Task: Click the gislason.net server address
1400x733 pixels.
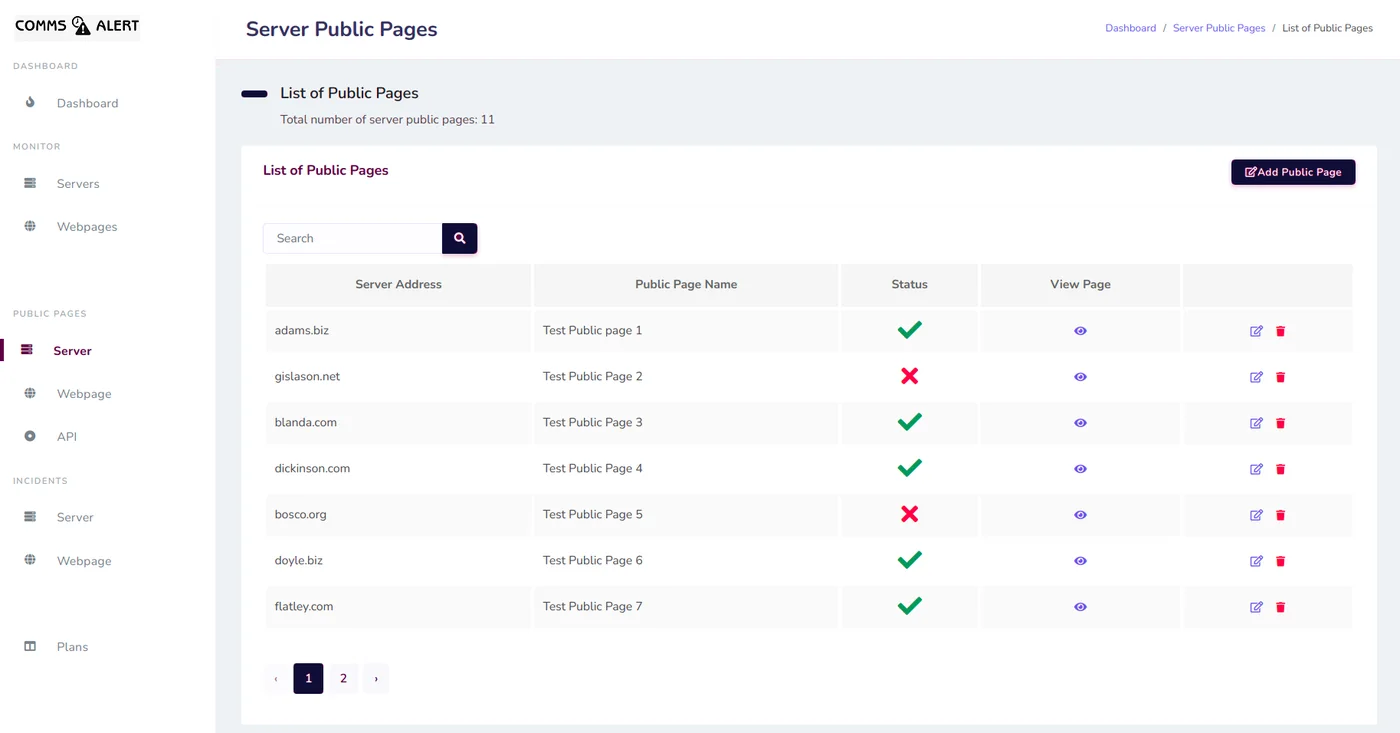Action: point(307,376)
